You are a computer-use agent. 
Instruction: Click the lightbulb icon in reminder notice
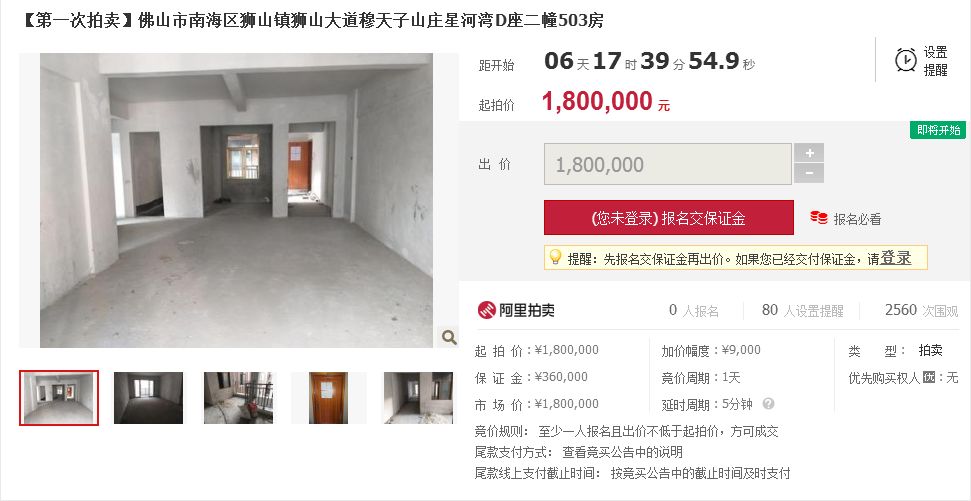point(555,257)
